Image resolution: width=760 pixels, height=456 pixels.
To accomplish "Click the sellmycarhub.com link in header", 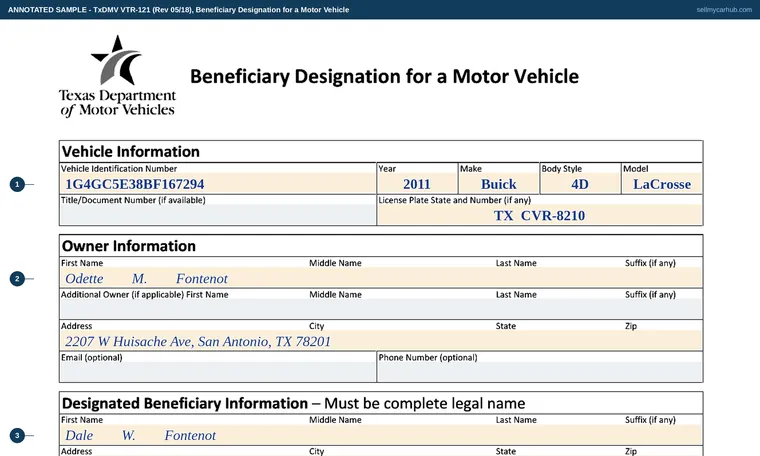I will (x=724, y=10).
